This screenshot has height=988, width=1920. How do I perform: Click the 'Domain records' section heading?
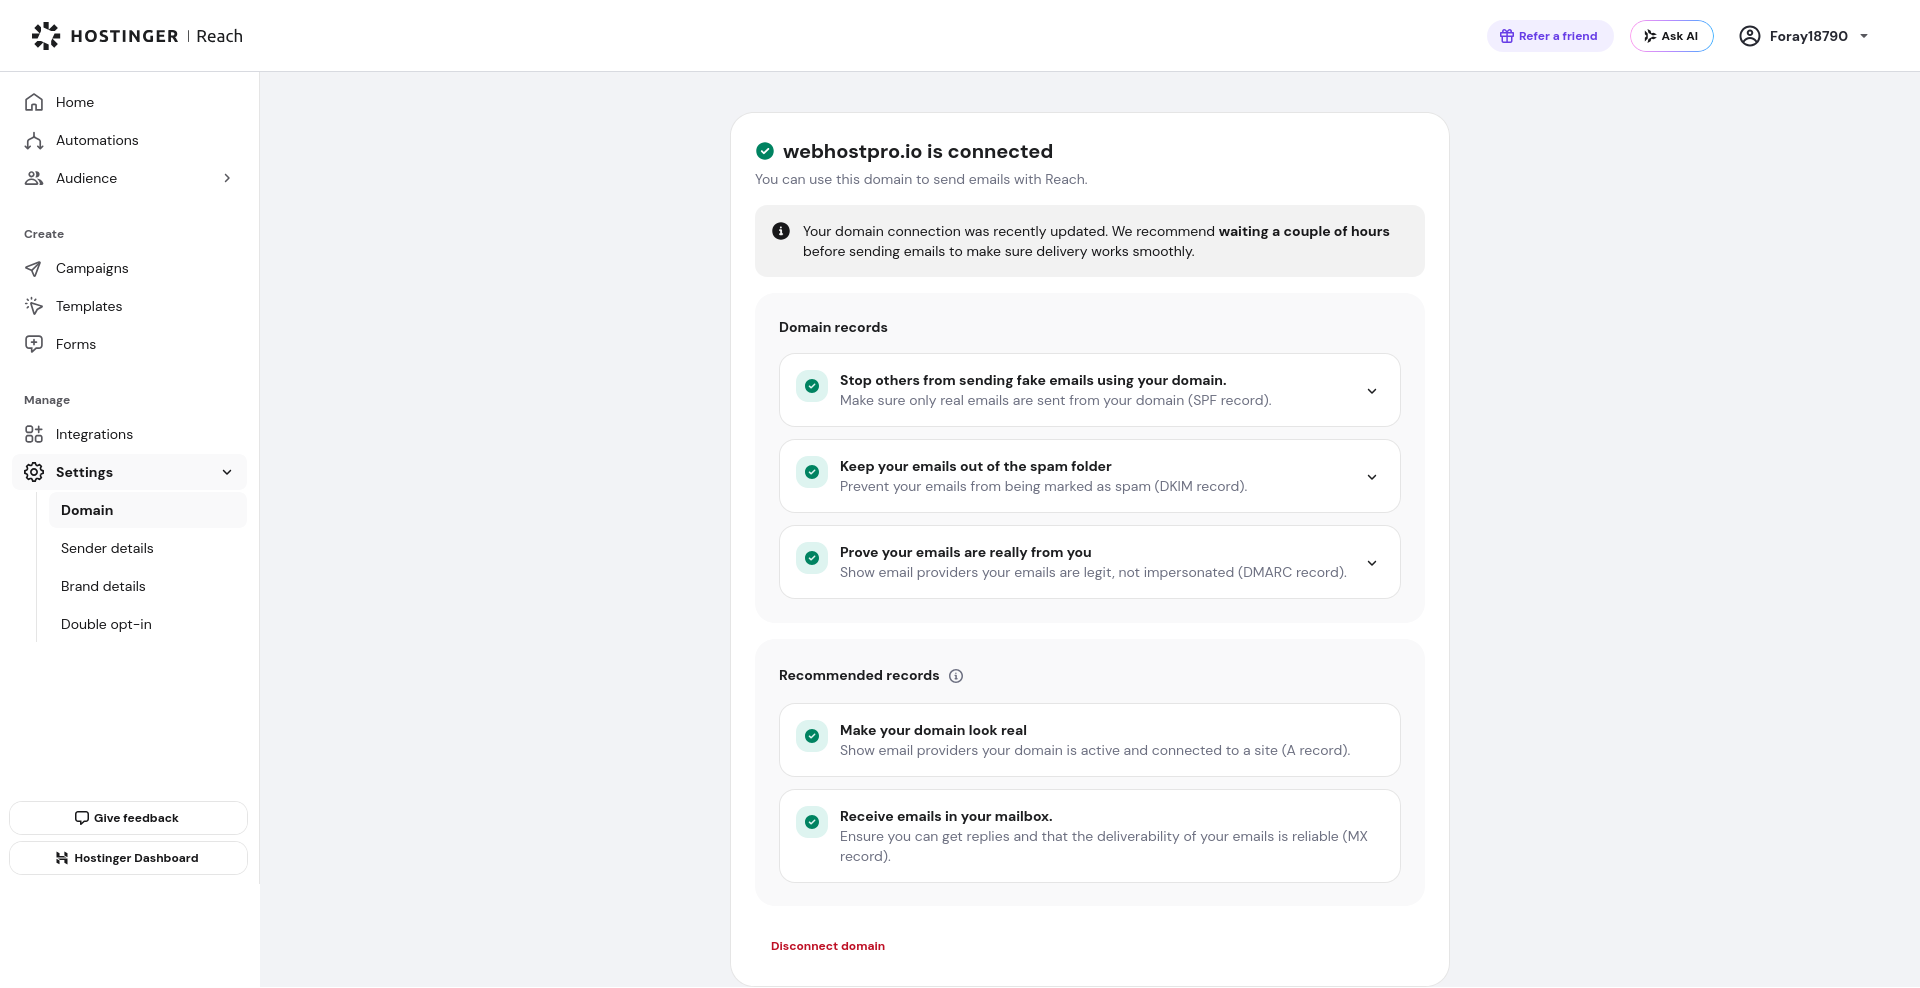[x=833, y=327]
